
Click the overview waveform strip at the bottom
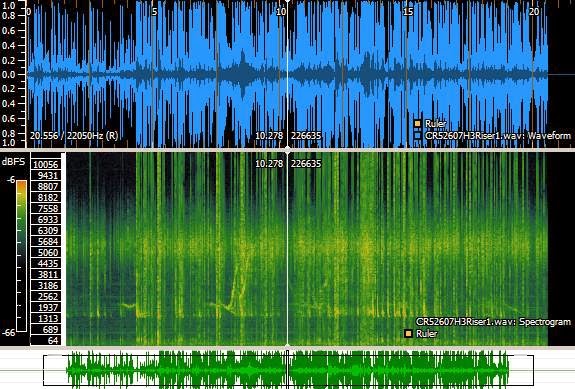coord(288,370)
